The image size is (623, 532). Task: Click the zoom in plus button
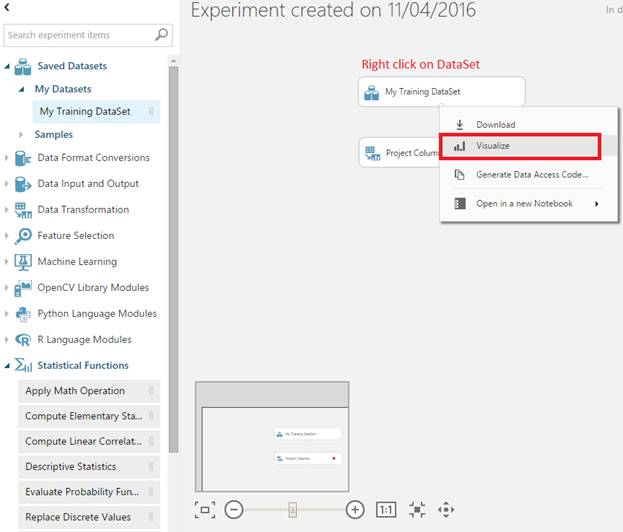[355, 510]
